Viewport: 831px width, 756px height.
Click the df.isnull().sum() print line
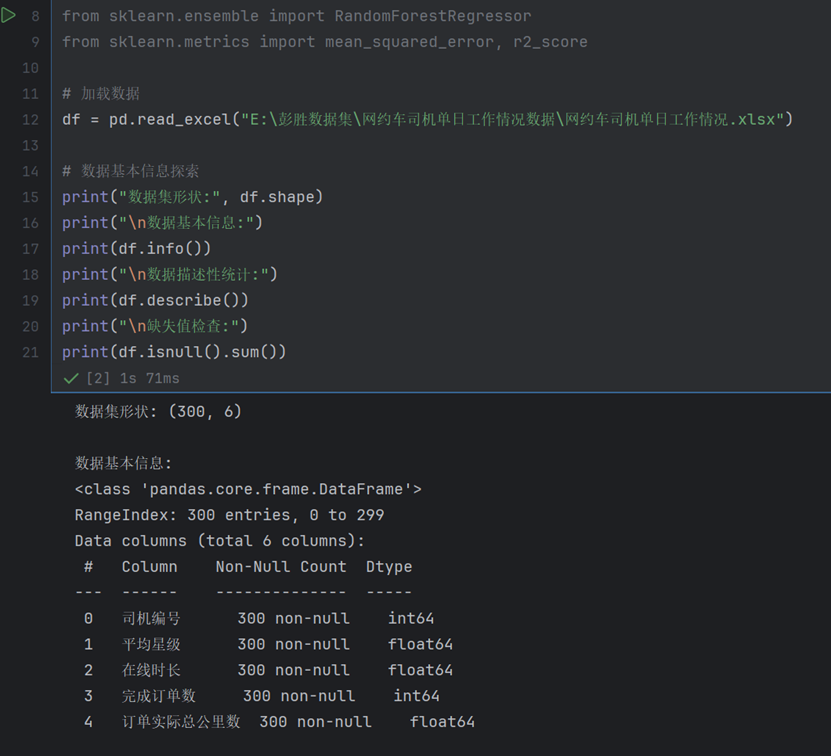174,353
